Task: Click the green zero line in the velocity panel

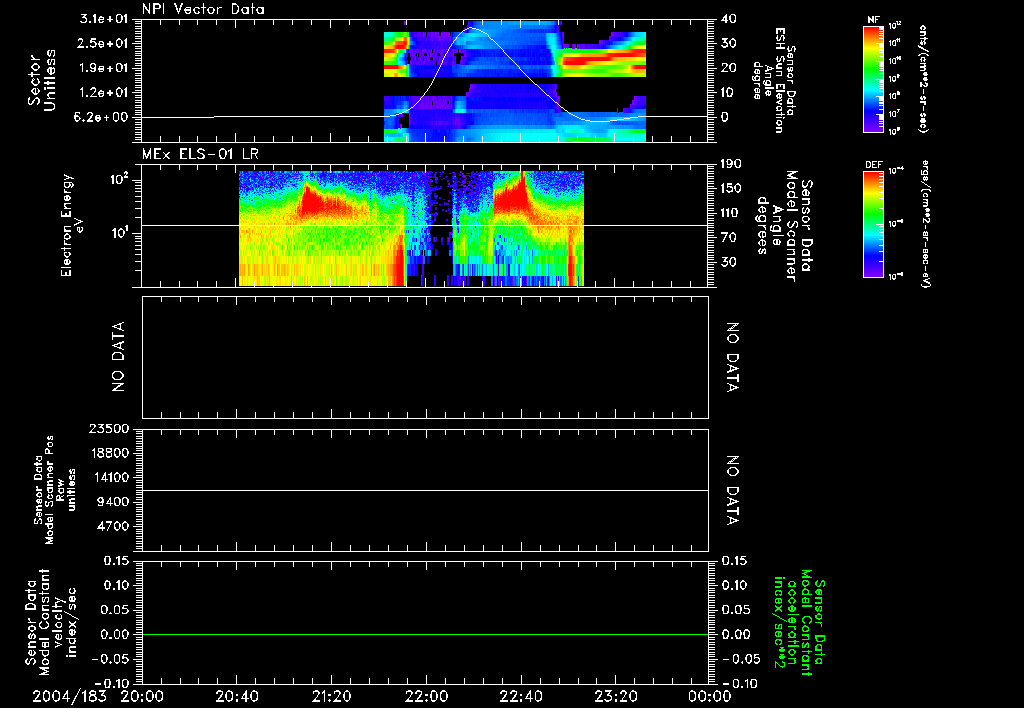Action: pyautogui.click(x=425, y=634)
